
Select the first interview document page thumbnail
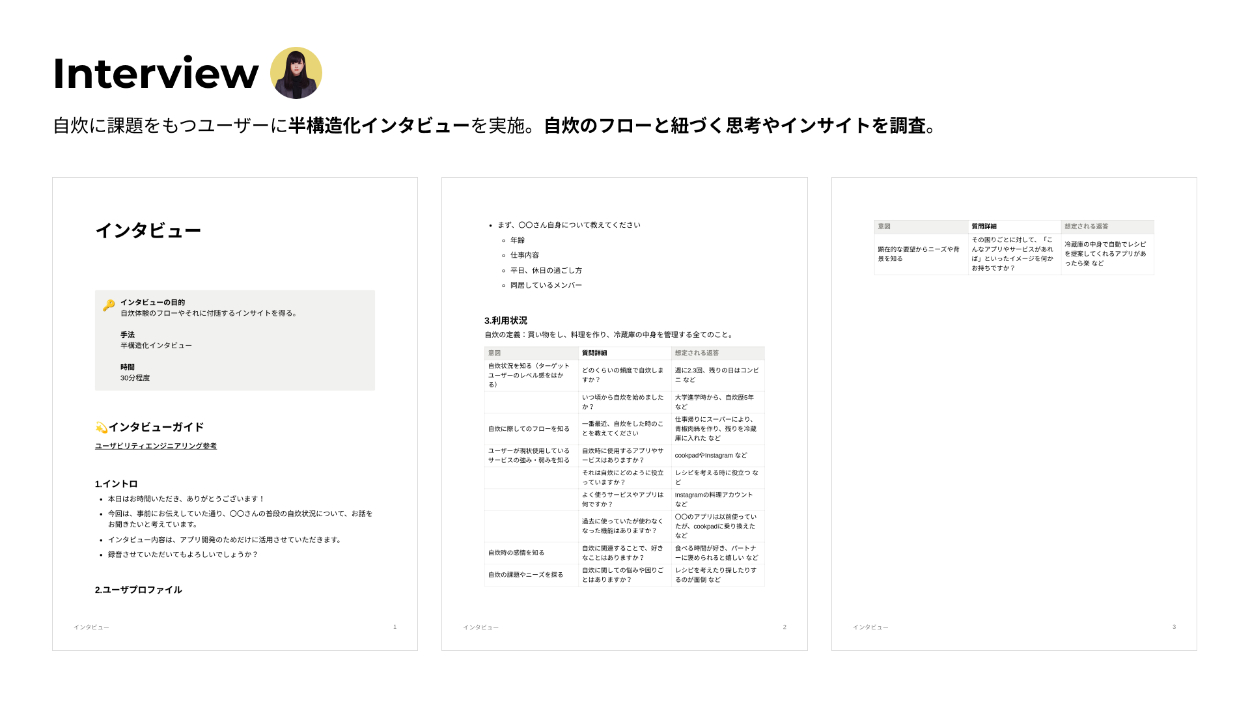pos(235,413)
